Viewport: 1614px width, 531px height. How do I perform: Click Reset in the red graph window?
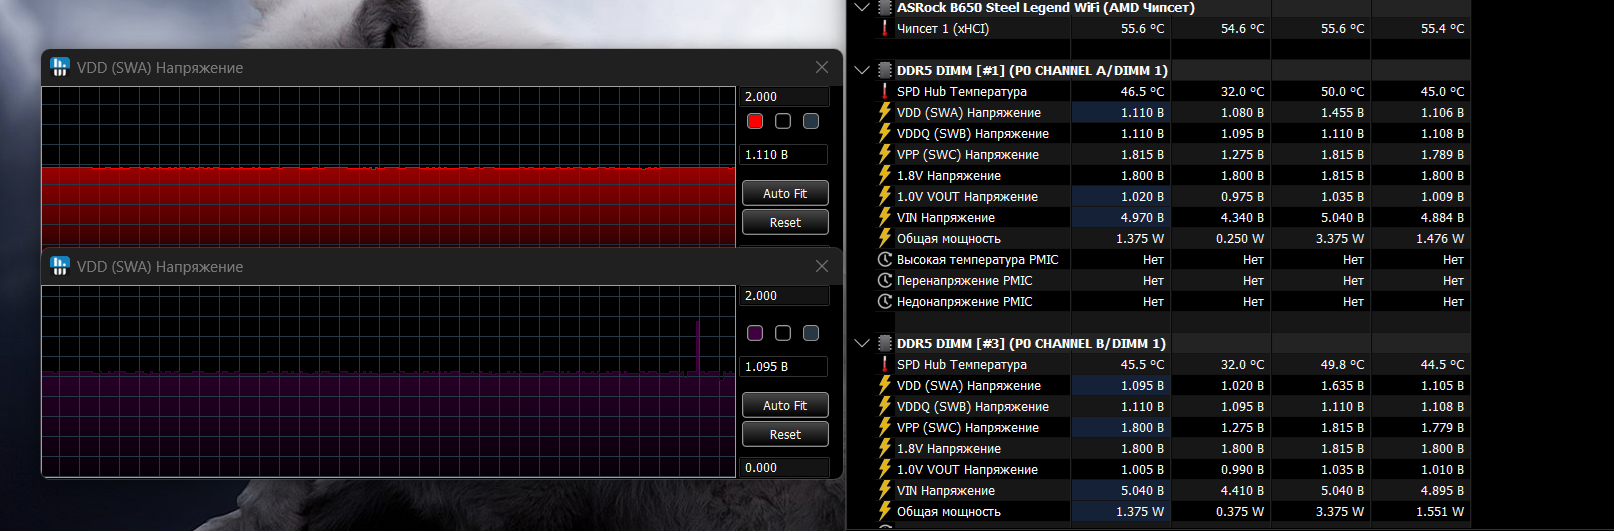(x=785, y=222)
